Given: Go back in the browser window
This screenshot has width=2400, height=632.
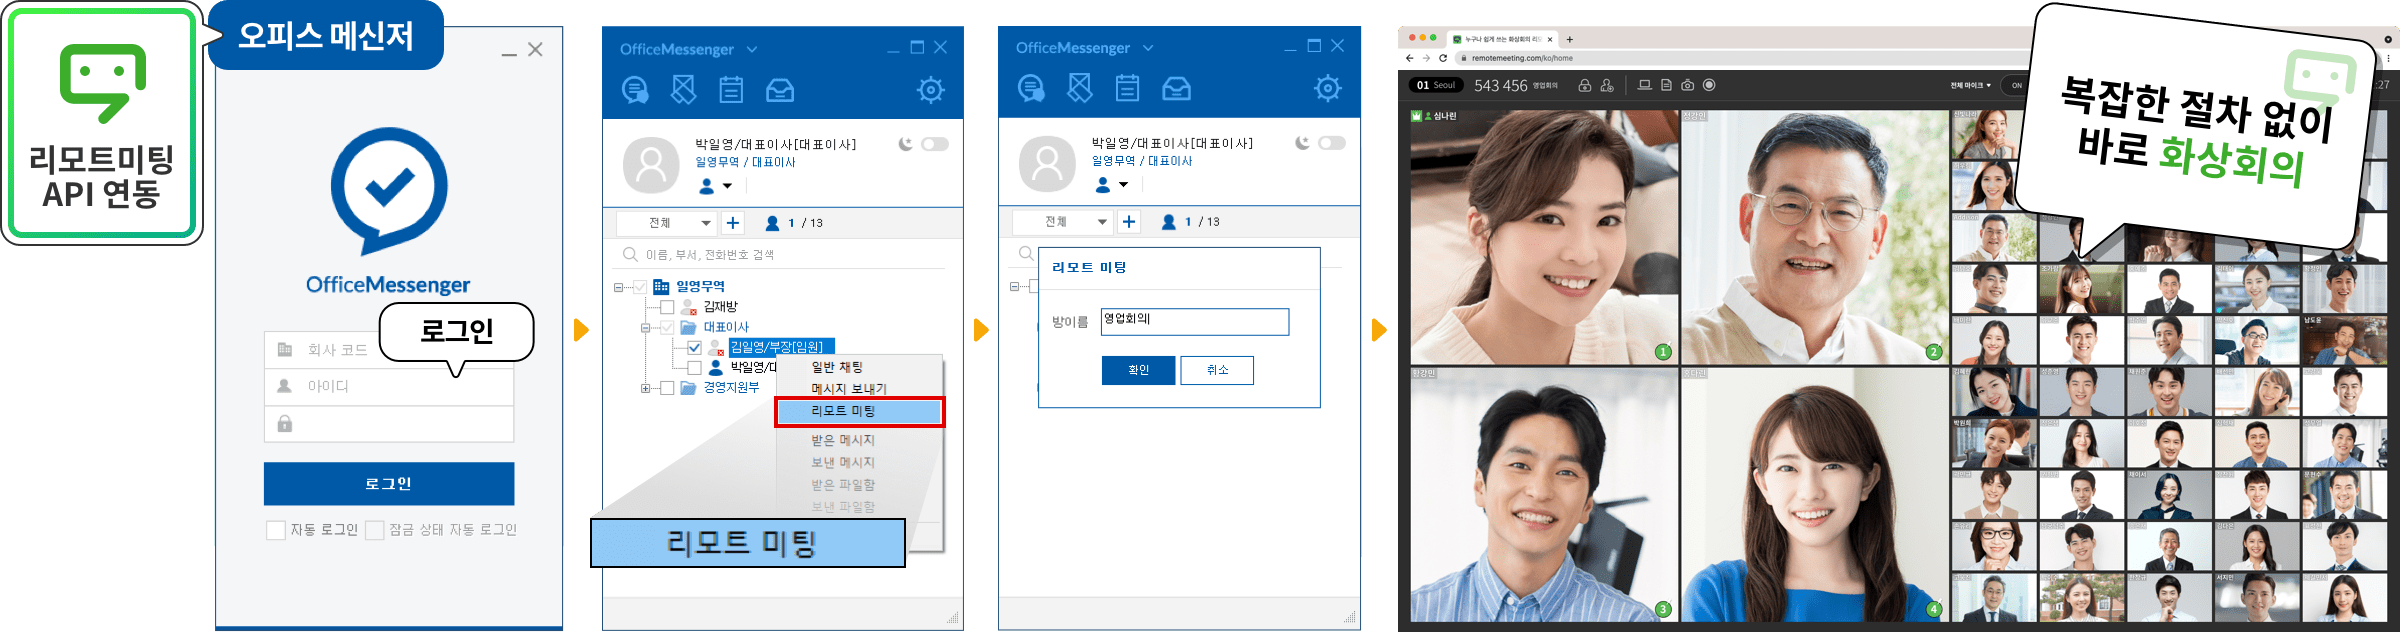Looking at the screenshot, I should click(1411, 58).
